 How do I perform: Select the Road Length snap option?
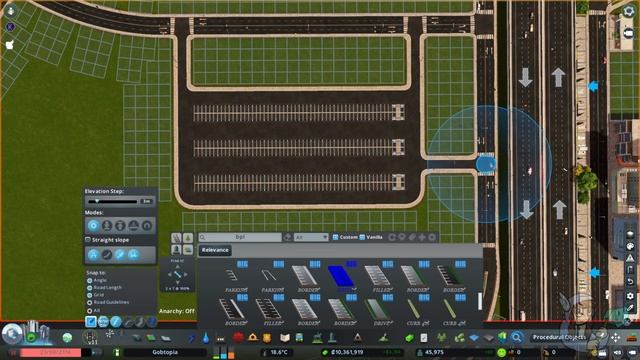(89, 288)
